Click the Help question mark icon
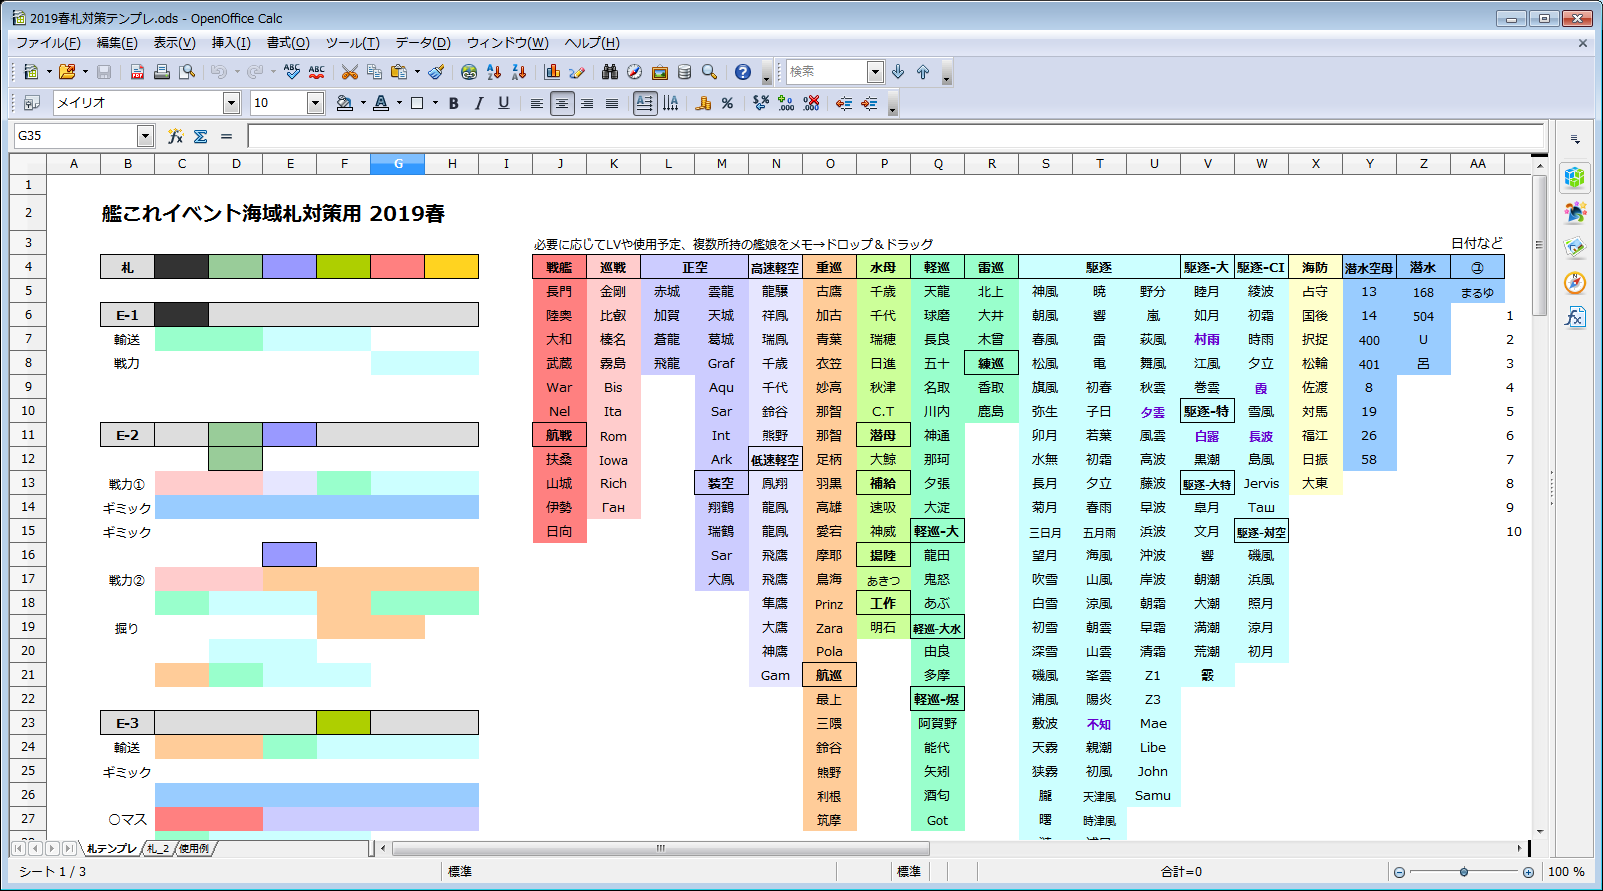The height and width of the screenshot is (891, 1603). coord(743,72)
